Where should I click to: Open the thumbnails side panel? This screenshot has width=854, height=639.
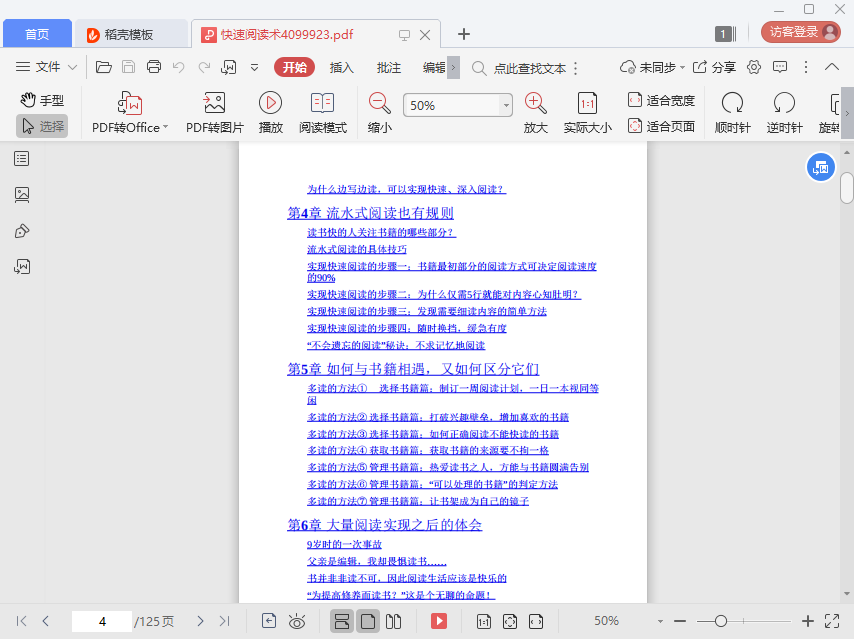[22, 194]
